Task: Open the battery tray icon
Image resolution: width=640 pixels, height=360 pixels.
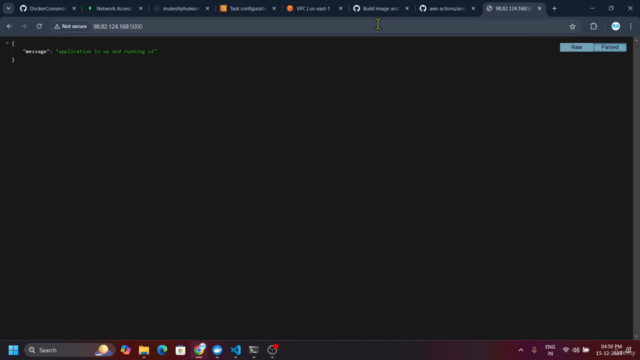Action: point(586,350)
